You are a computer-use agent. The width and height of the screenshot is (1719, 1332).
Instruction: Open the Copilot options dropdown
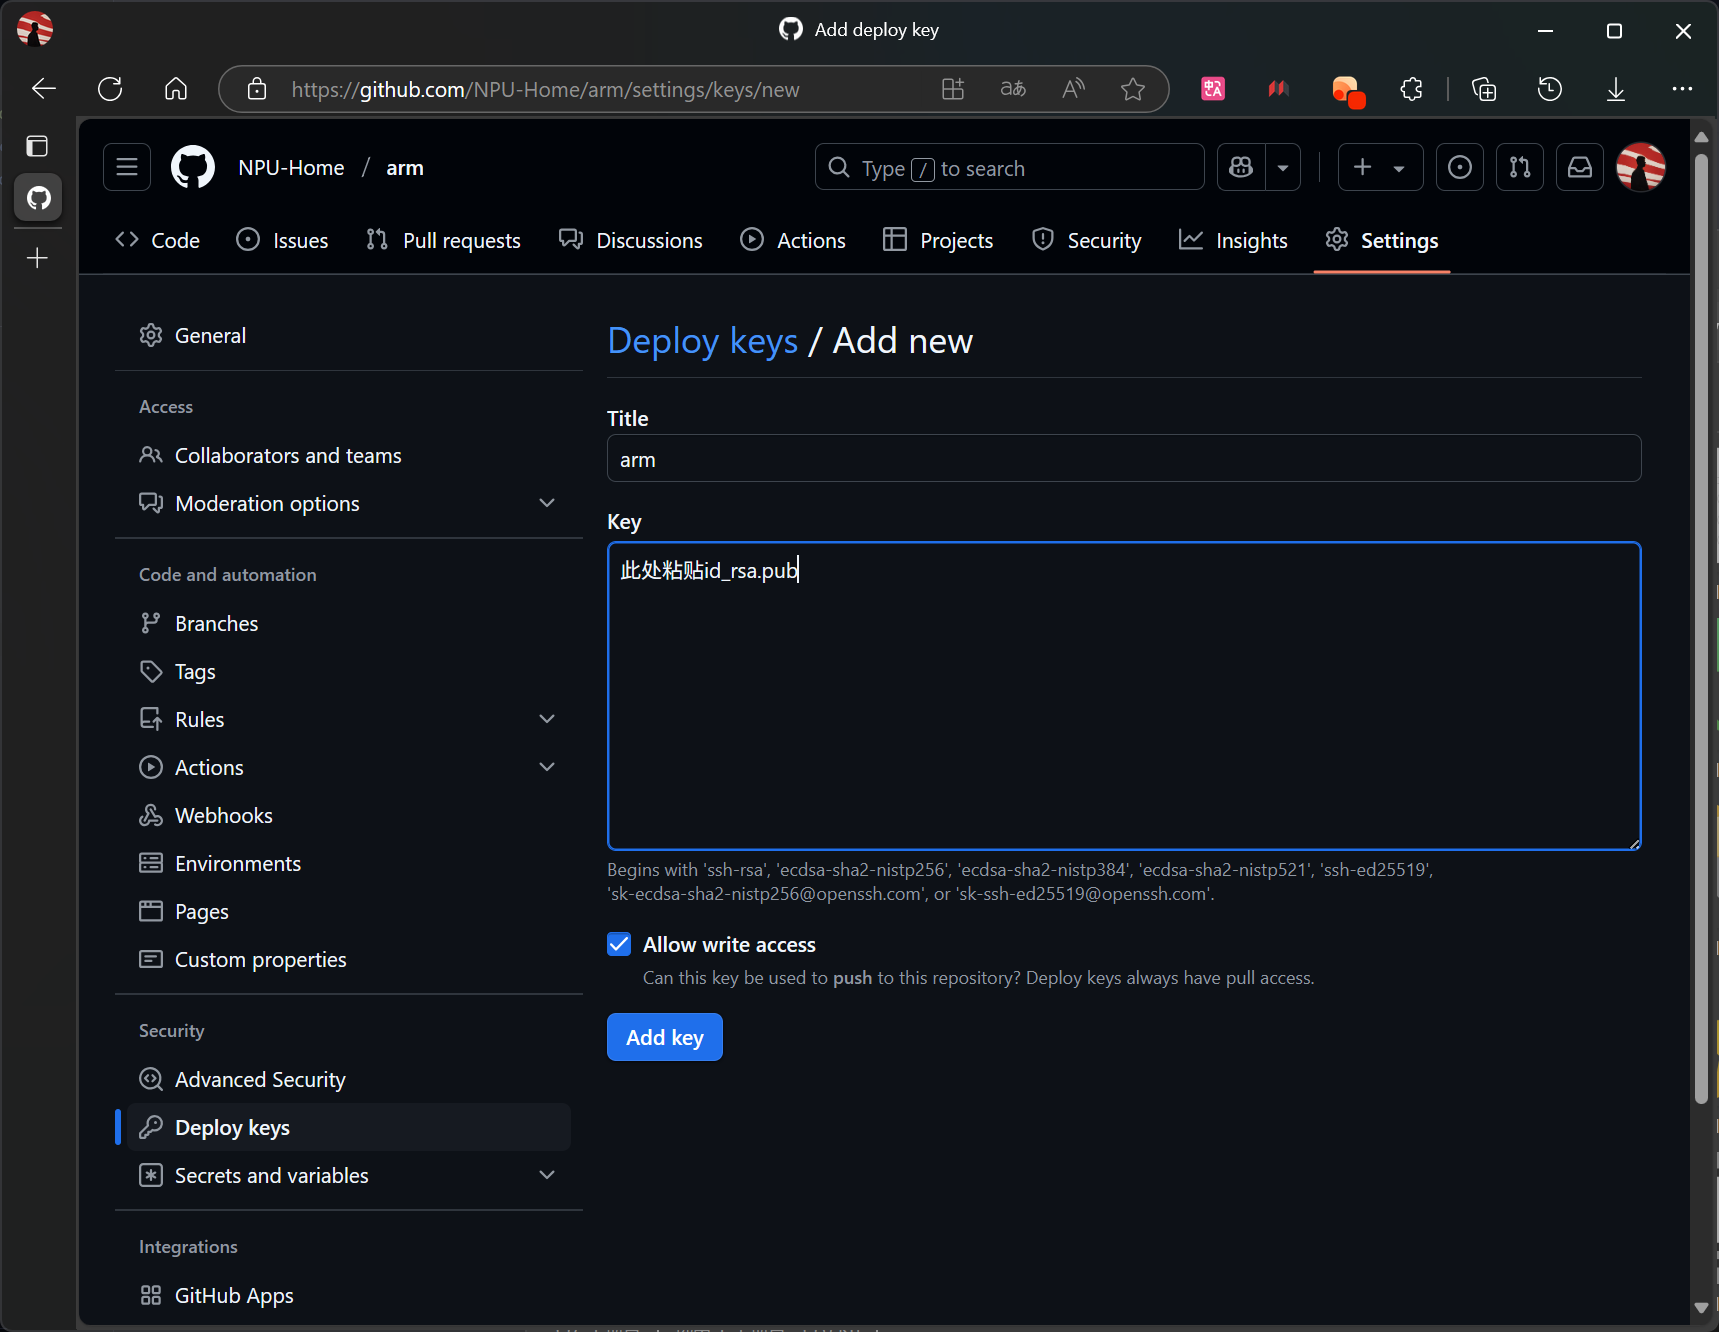(1283, 167)
